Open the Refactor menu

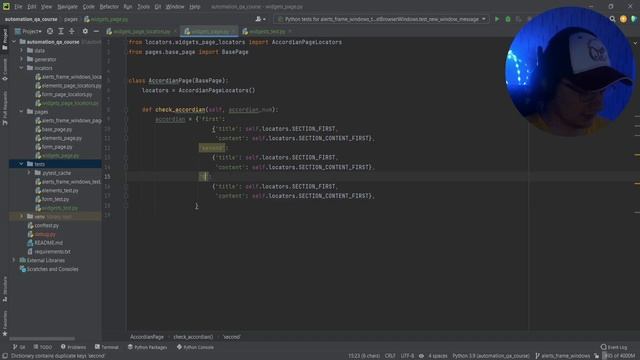[x=109, y=7]
